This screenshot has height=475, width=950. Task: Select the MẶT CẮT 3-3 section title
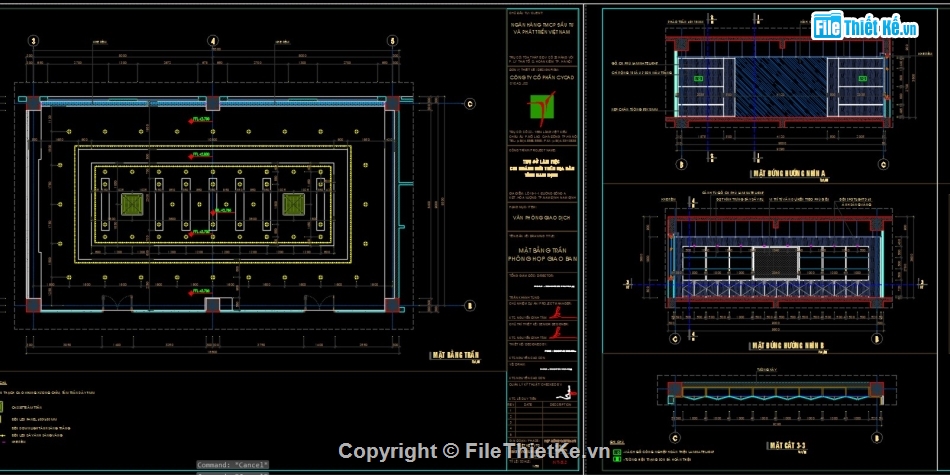(x=787, y=443)
